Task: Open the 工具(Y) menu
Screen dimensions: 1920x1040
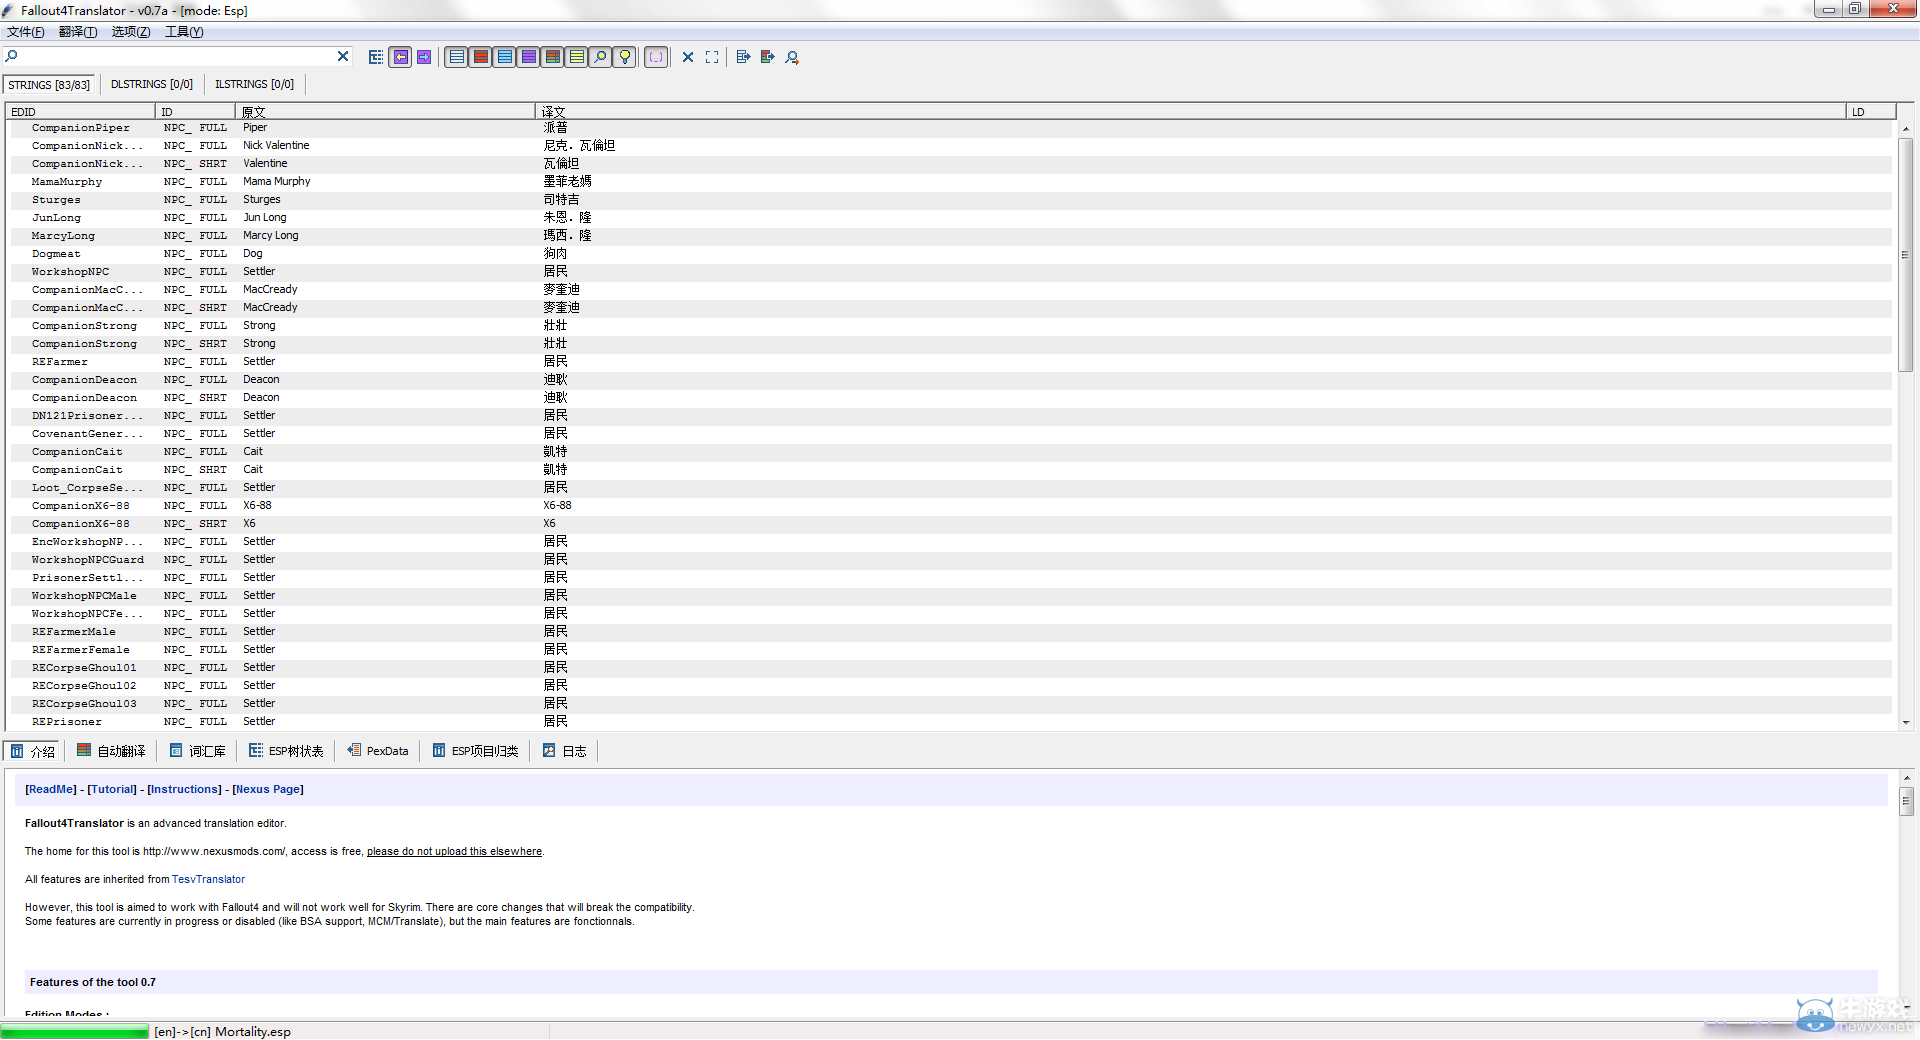Action: point(184,32)
